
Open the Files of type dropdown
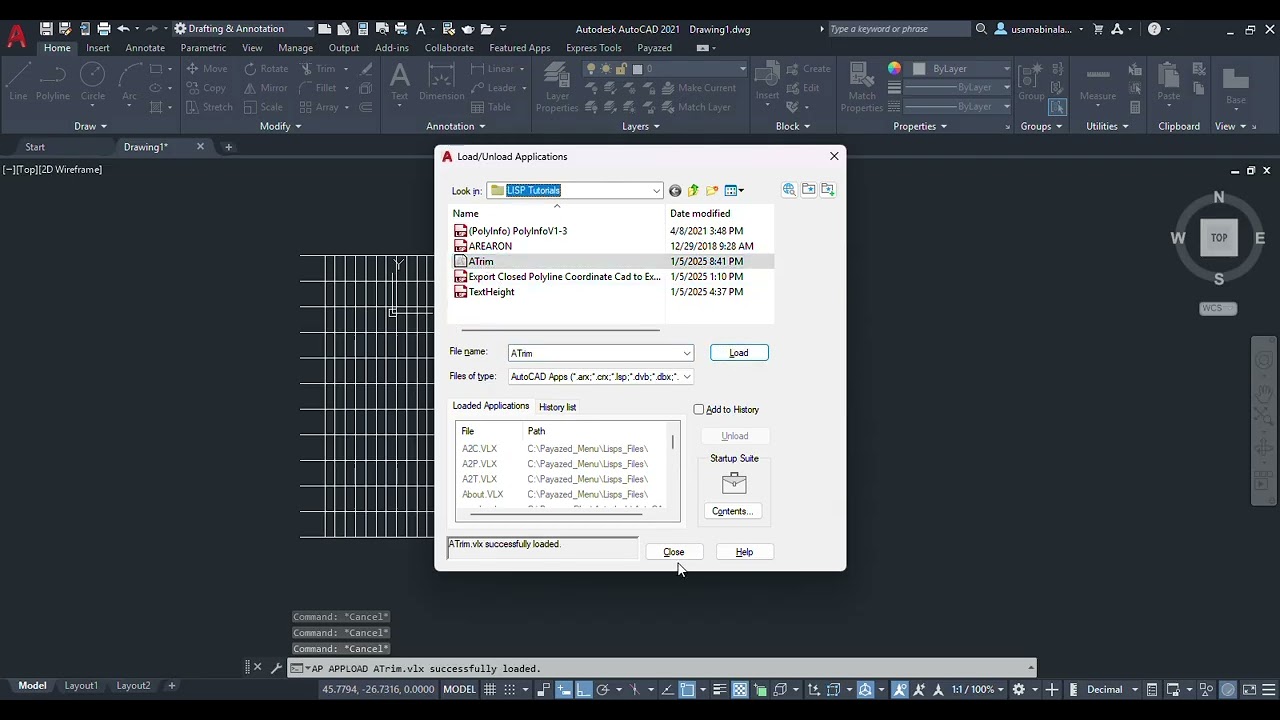[687, 377]
